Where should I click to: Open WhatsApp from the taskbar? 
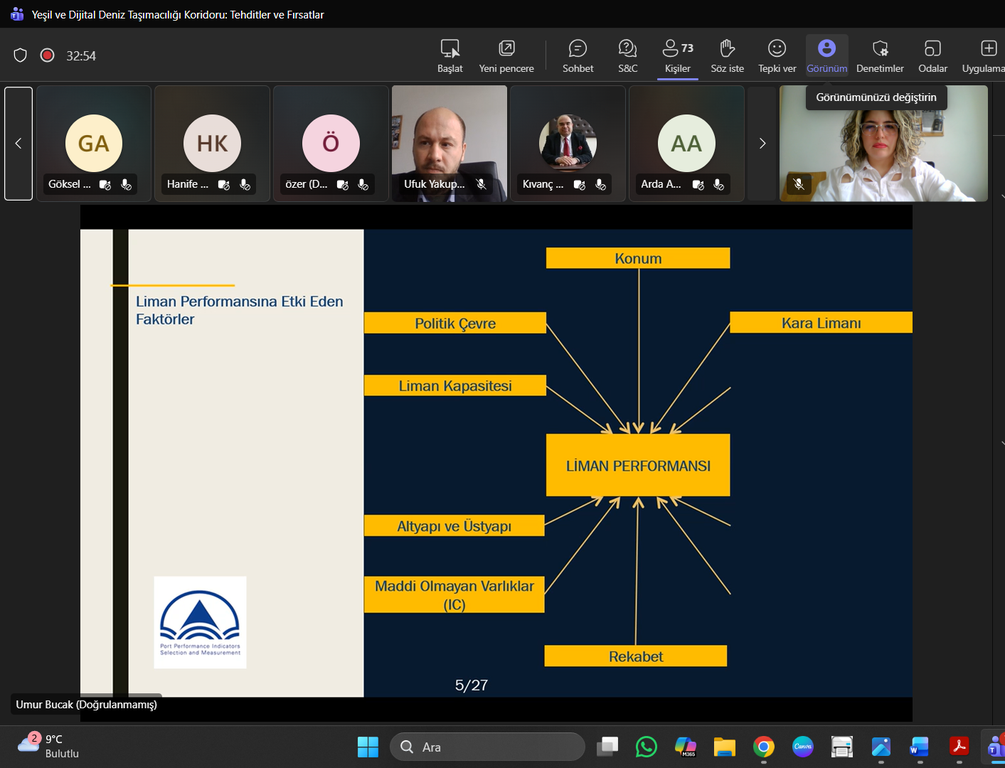coord(646,747)
